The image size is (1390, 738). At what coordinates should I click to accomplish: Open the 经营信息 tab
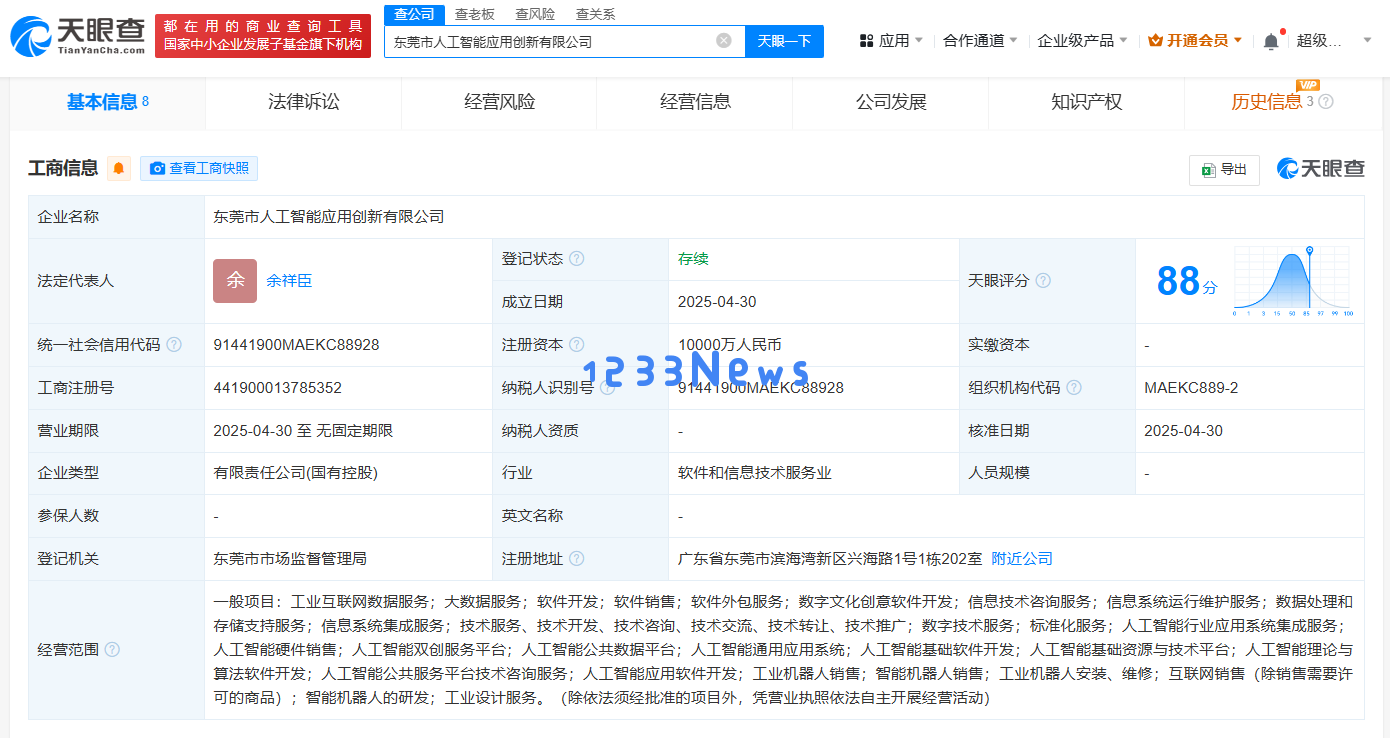[x=695, y=102]
